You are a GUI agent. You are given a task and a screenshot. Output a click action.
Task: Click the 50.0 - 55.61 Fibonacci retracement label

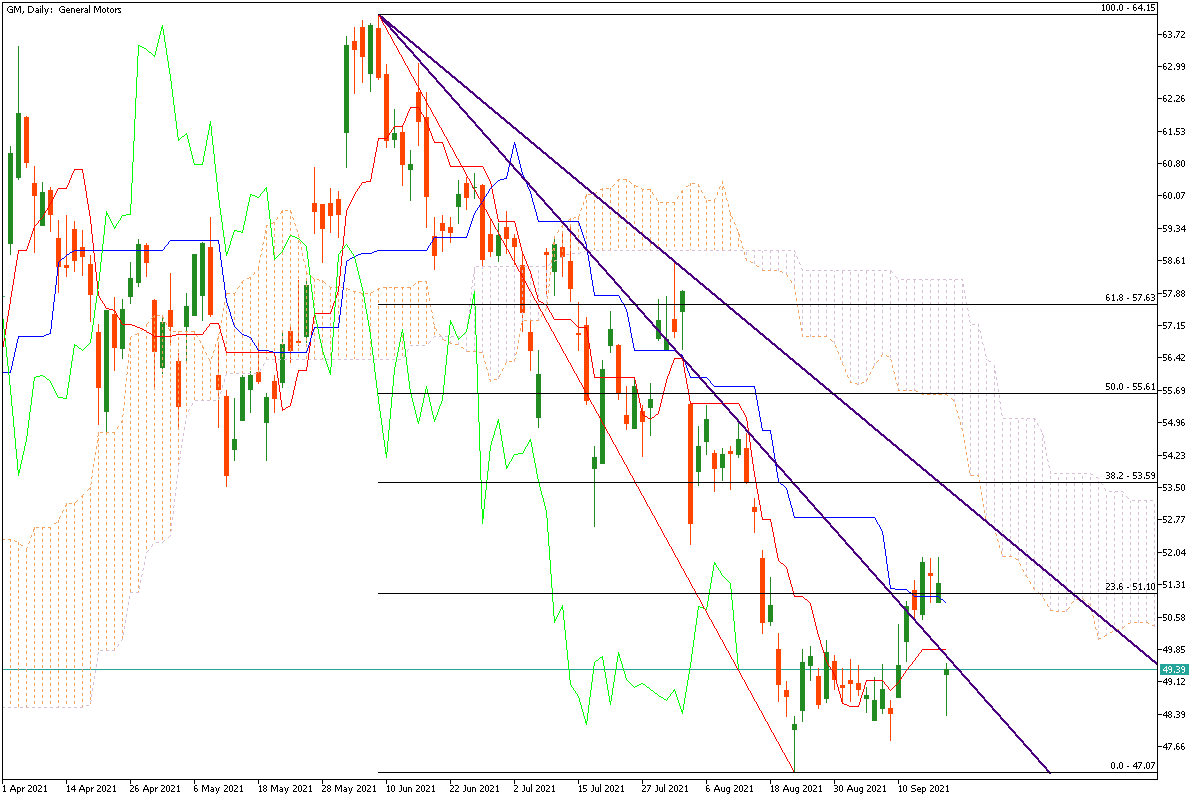(x=1130, y=386)
